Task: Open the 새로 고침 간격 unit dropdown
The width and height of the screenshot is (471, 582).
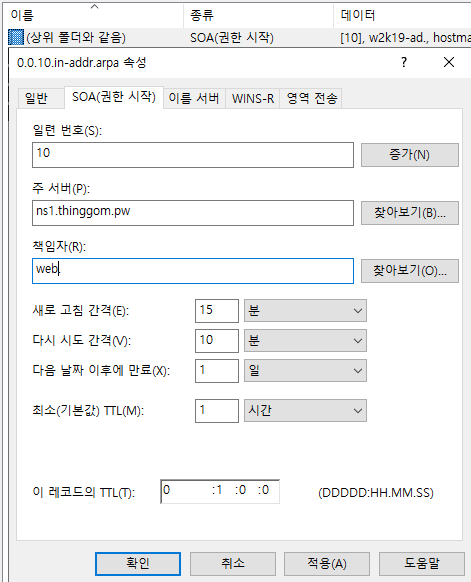Action: click(305, 311)
